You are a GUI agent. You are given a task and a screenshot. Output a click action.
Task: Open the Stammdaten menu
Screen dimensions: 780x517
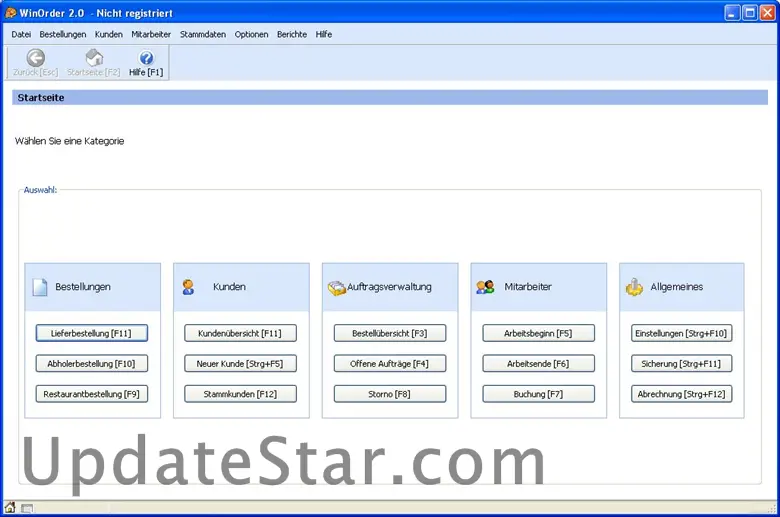202,34
